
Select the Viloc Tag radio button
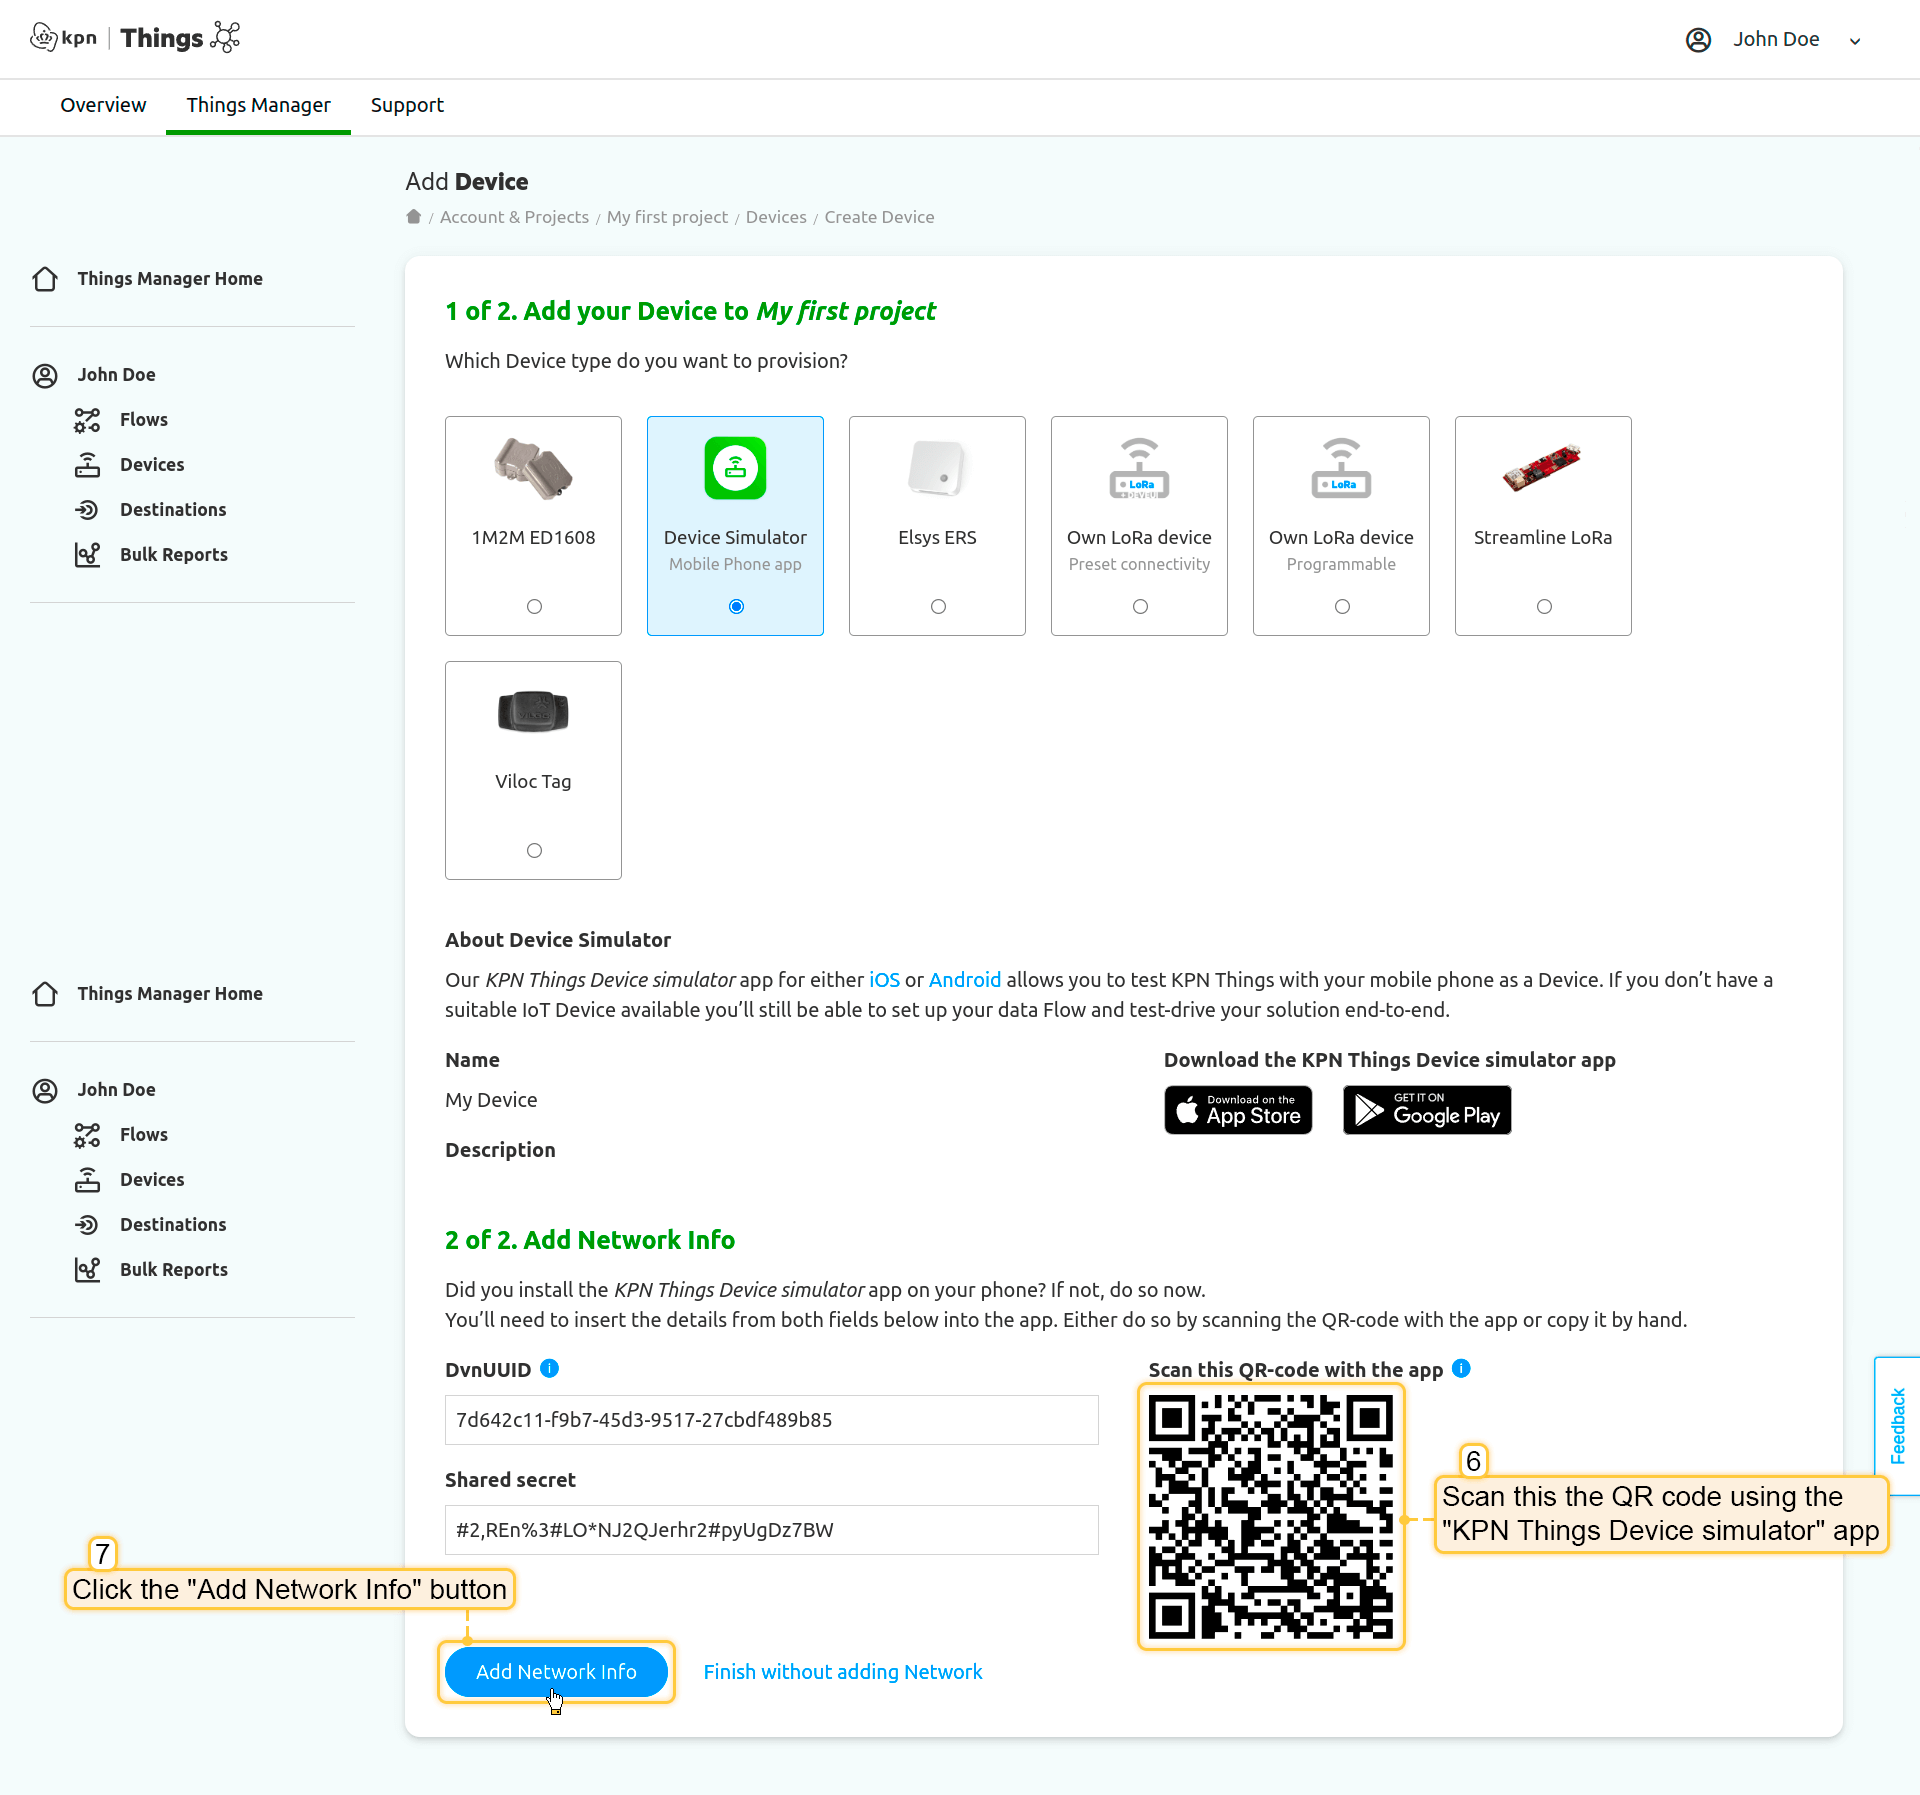pyautogui.click(x=534, y=851)
